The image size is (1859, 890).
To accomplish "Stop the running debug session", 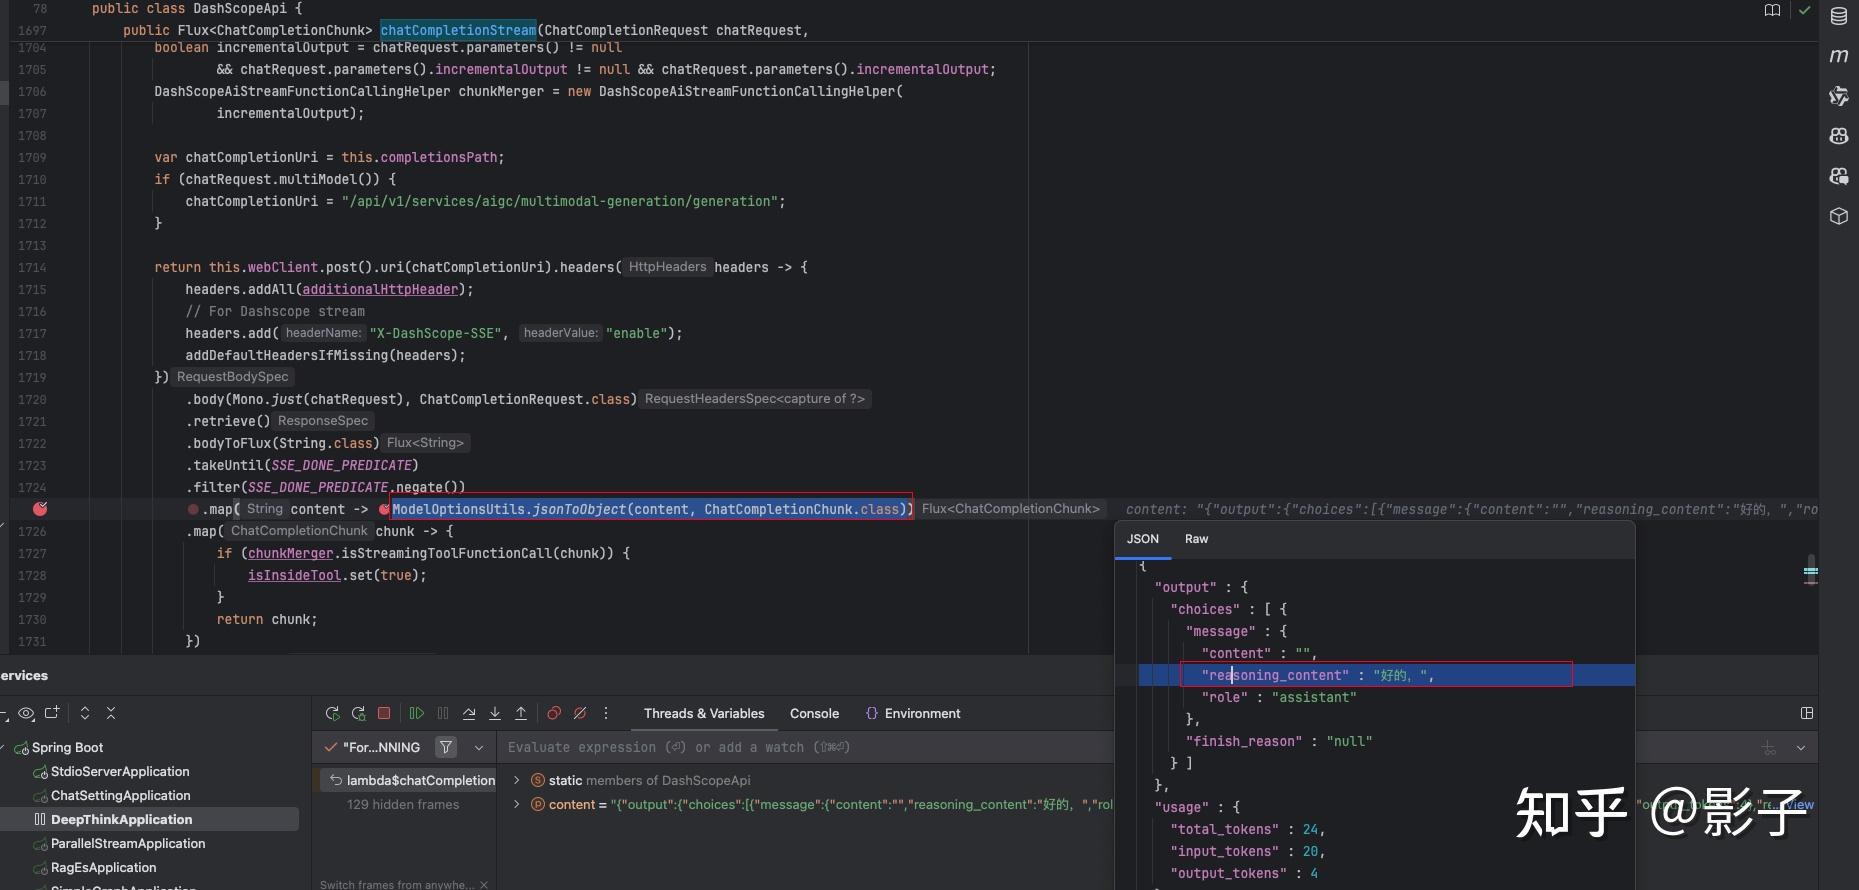I will [384, 713].
